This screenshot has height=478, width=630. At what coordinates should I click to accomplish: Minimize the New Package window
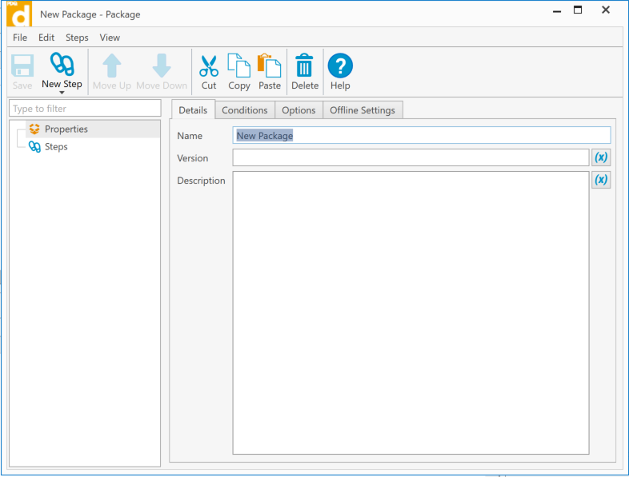(557, 11)
